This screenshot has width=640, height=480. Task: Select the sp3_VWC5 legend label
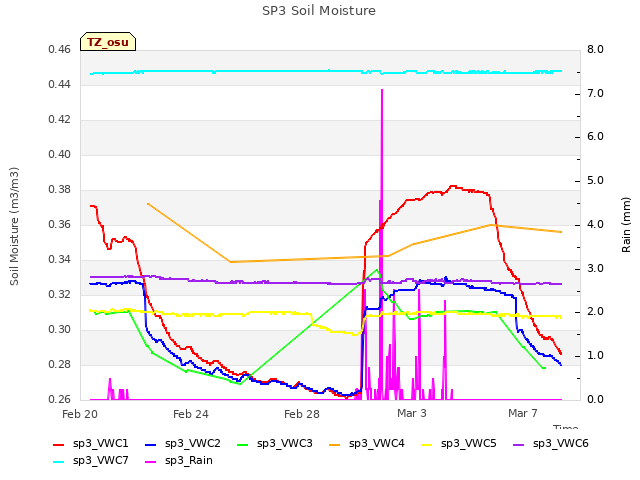pos(469,444)
